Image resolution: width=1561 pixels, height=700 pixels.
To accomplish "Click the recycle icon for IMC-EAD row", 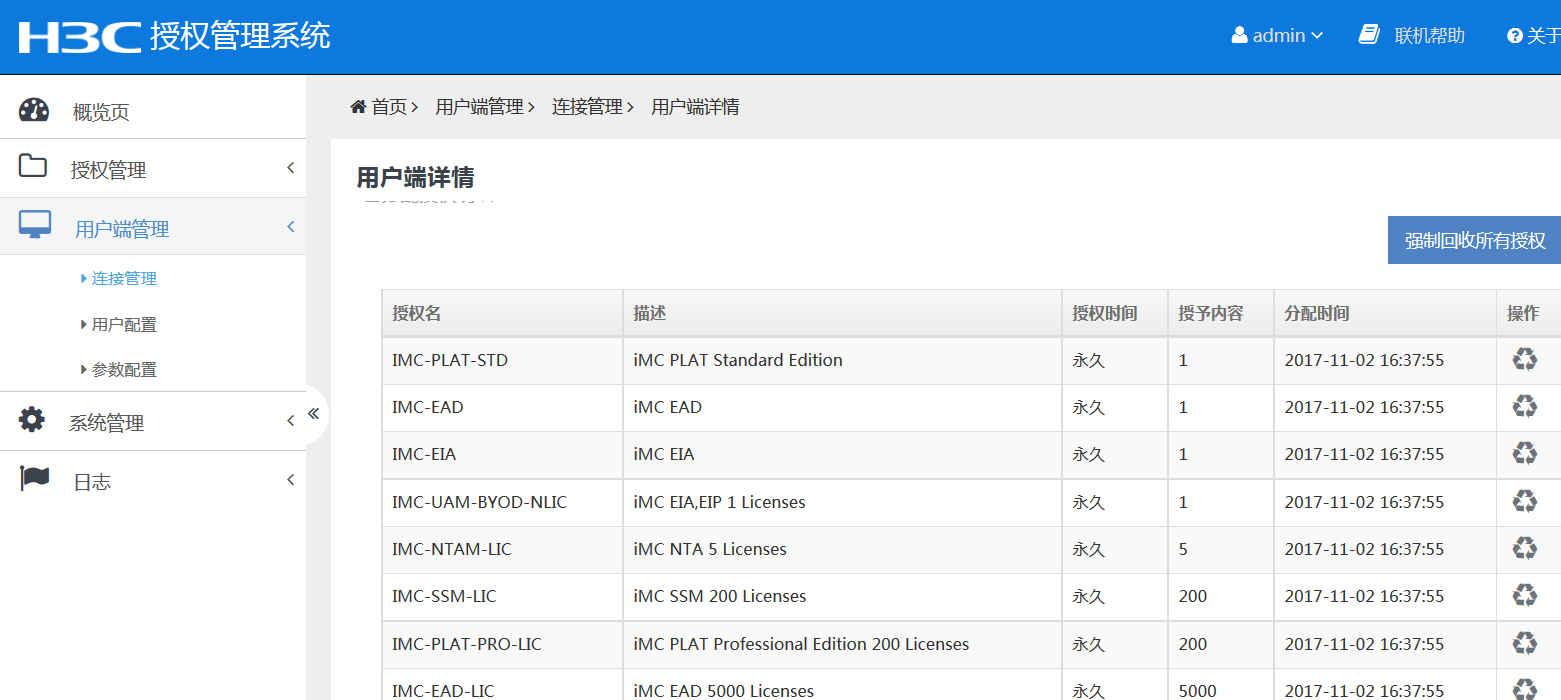I will [1524, 406].
